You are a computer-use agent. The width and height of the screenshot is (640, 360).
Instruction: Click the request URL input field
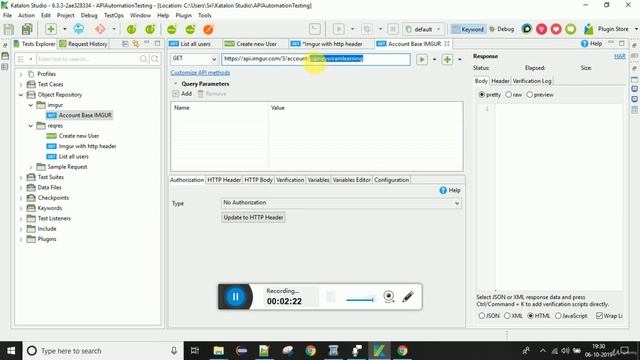(316, 59)
